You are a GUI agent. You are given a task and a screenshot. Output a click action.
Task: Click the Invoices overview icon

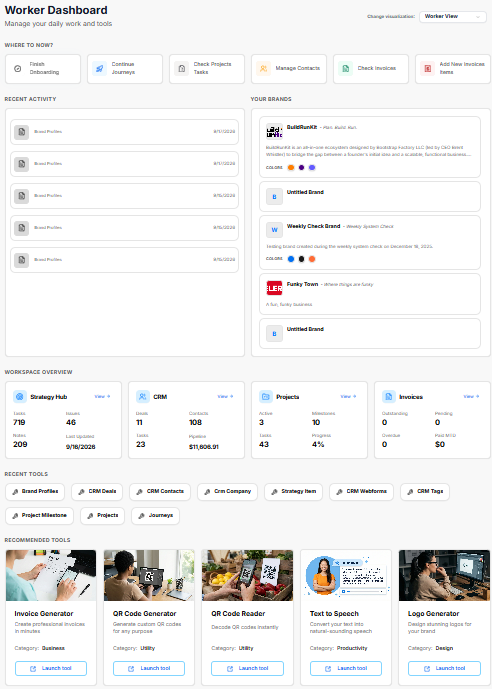click(389, 396)
